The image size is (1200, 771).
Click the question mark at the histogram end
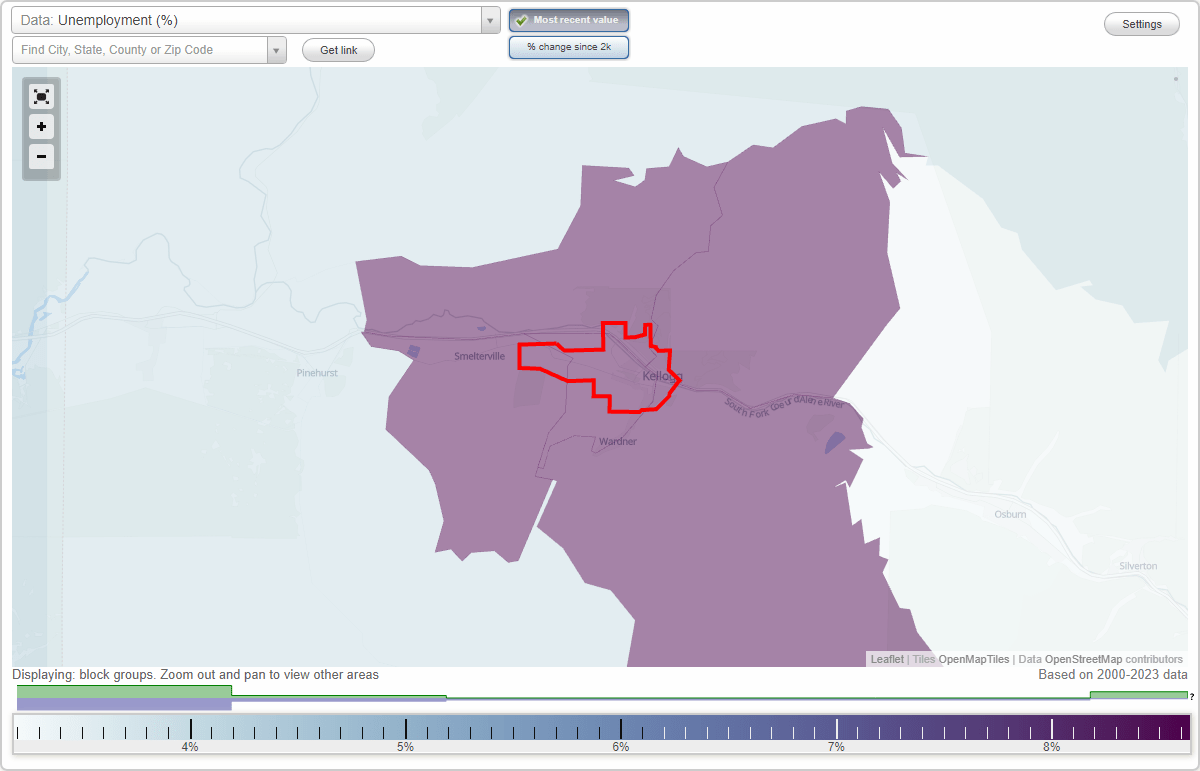1192,697
